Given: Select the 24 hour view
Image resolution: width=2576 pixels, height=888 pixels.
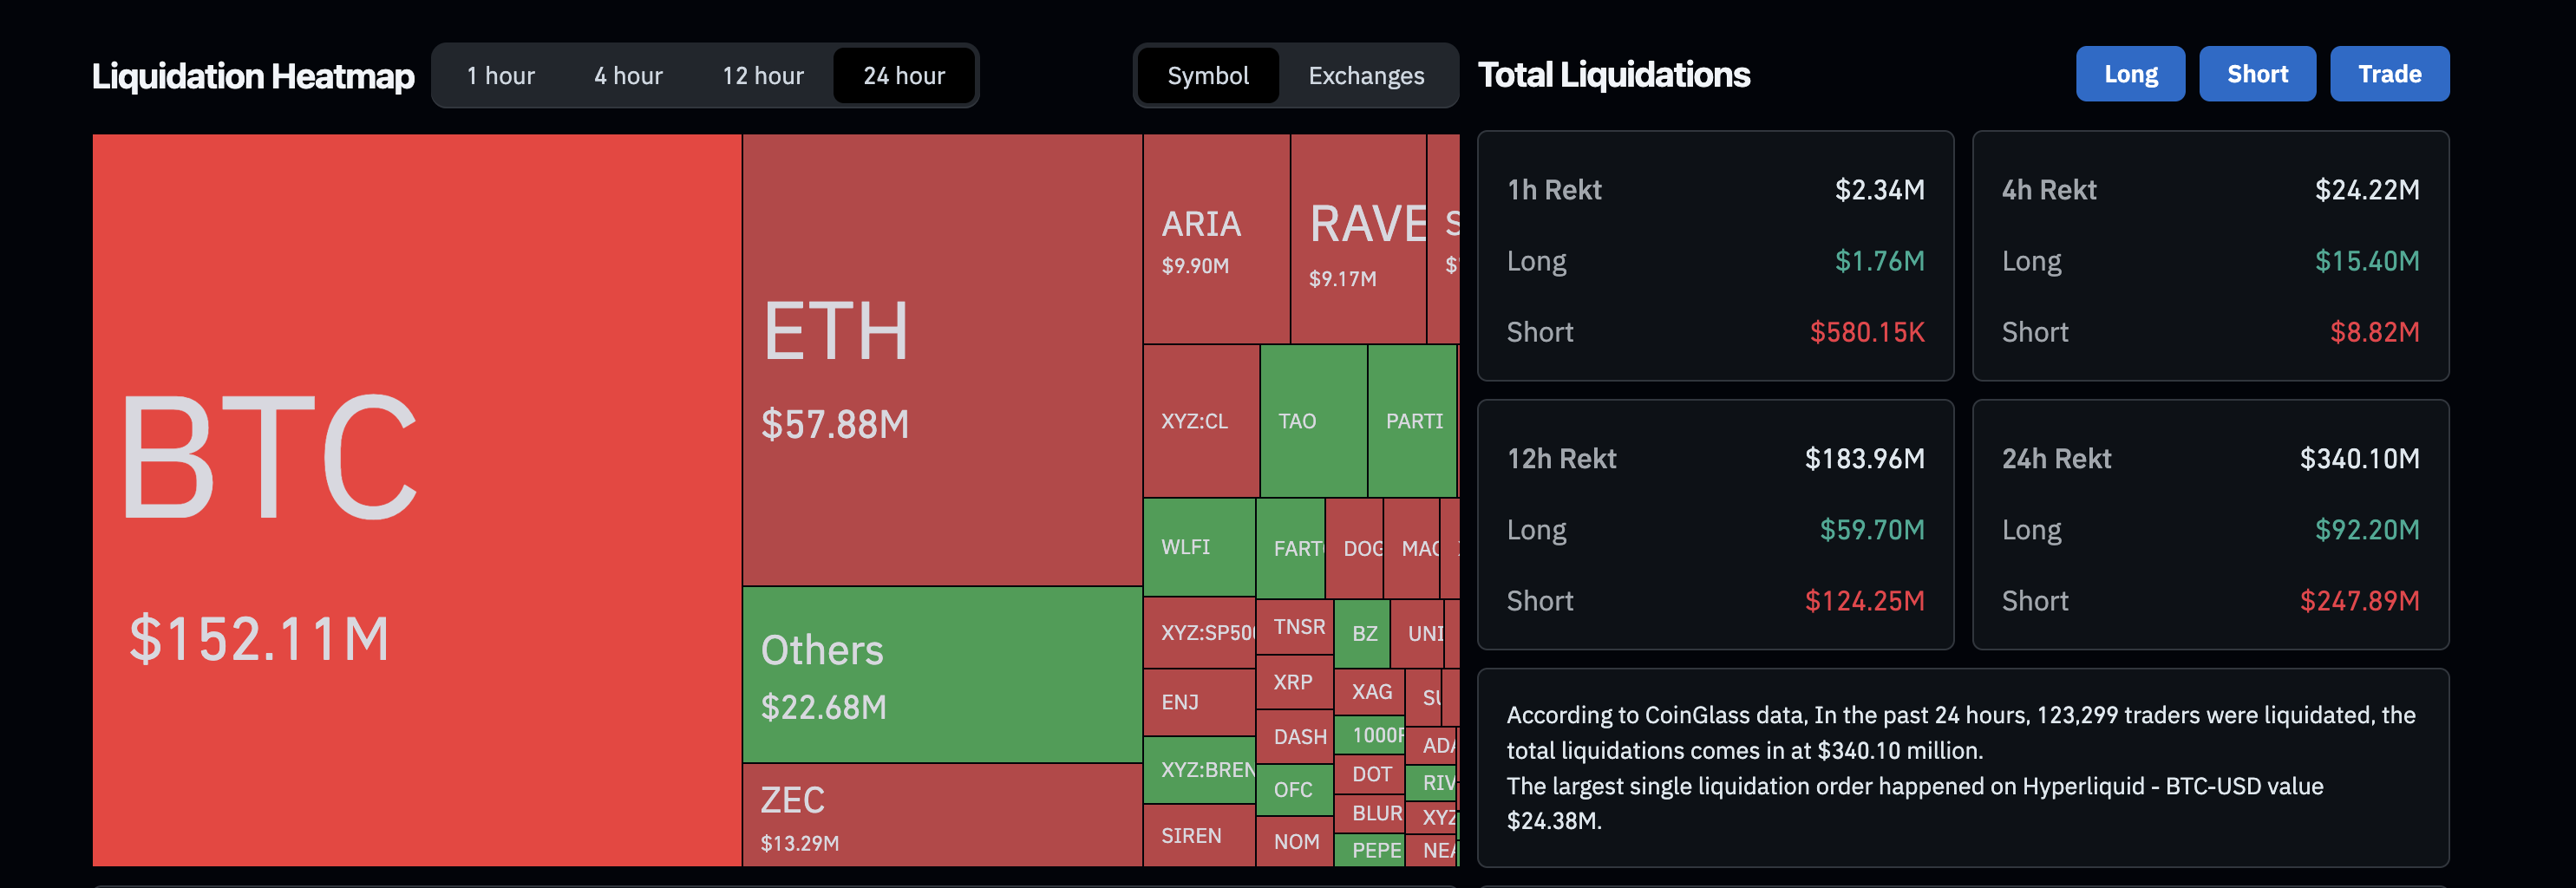Looking at the screenshot, I should coord(903,75).
